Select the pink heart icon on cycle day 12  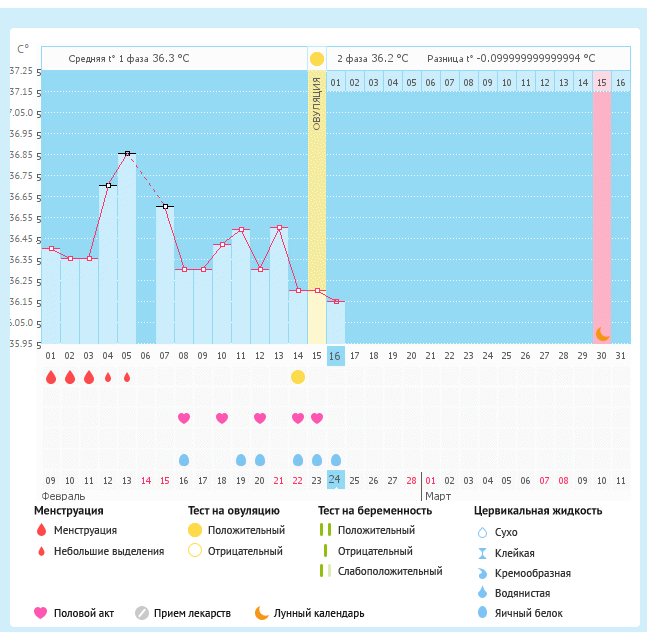pos(260,418)
